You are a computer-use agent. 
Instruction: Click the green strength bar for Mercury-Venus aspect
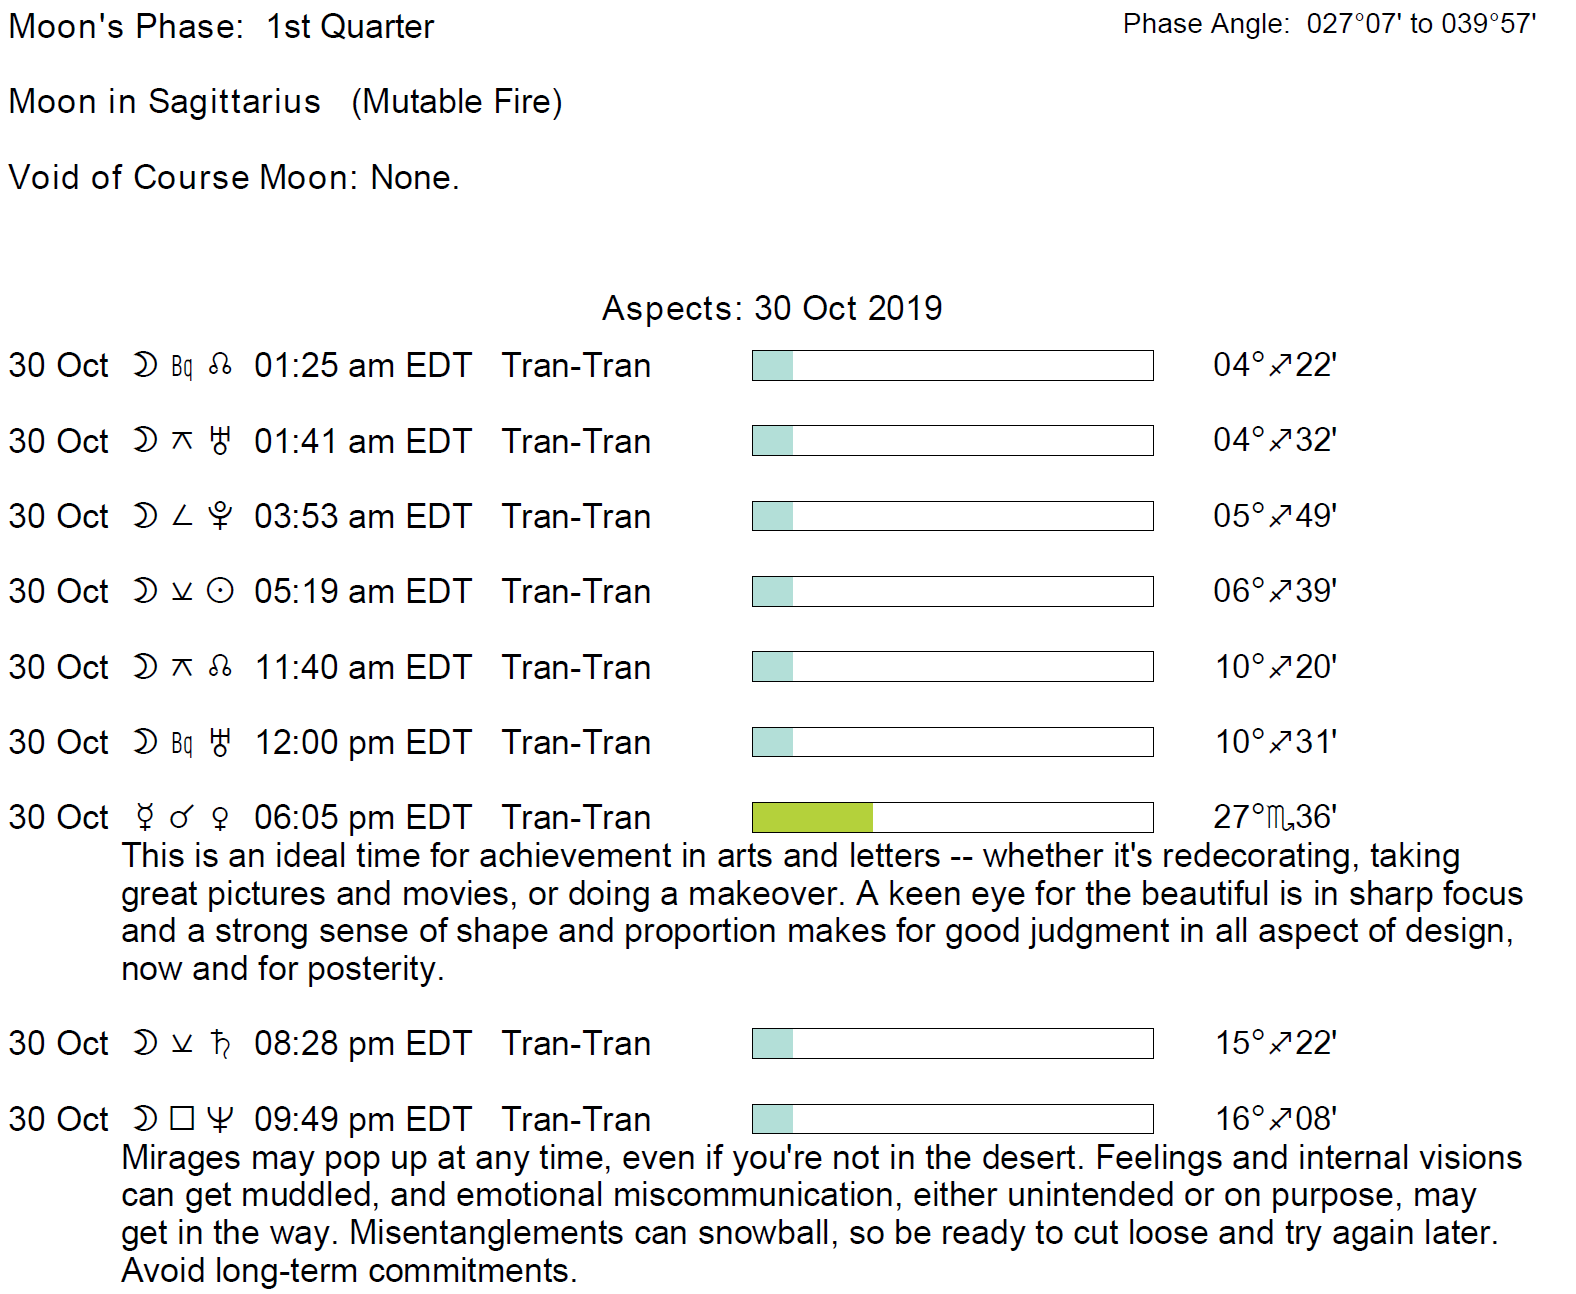tap(812, 817)
